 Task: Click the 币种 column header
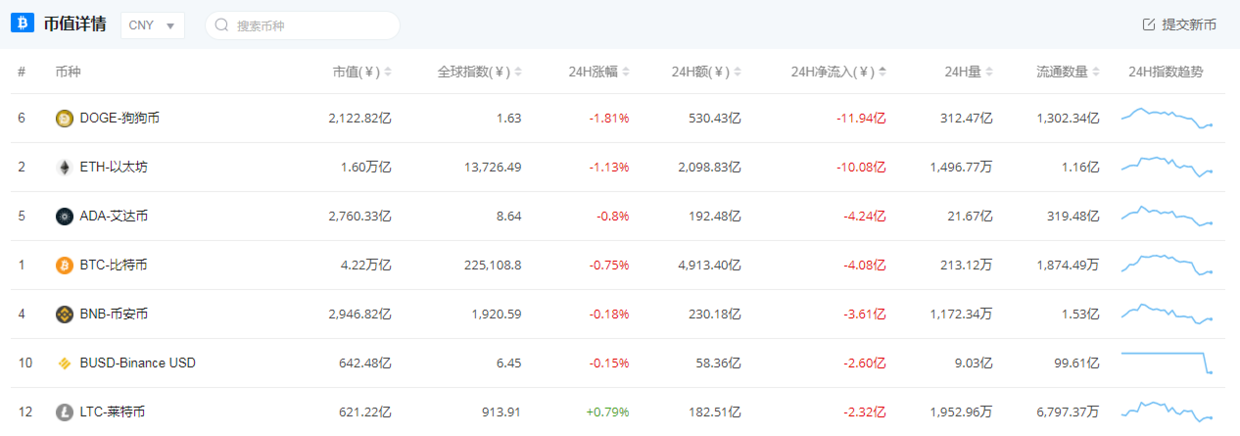click(68, 72)
